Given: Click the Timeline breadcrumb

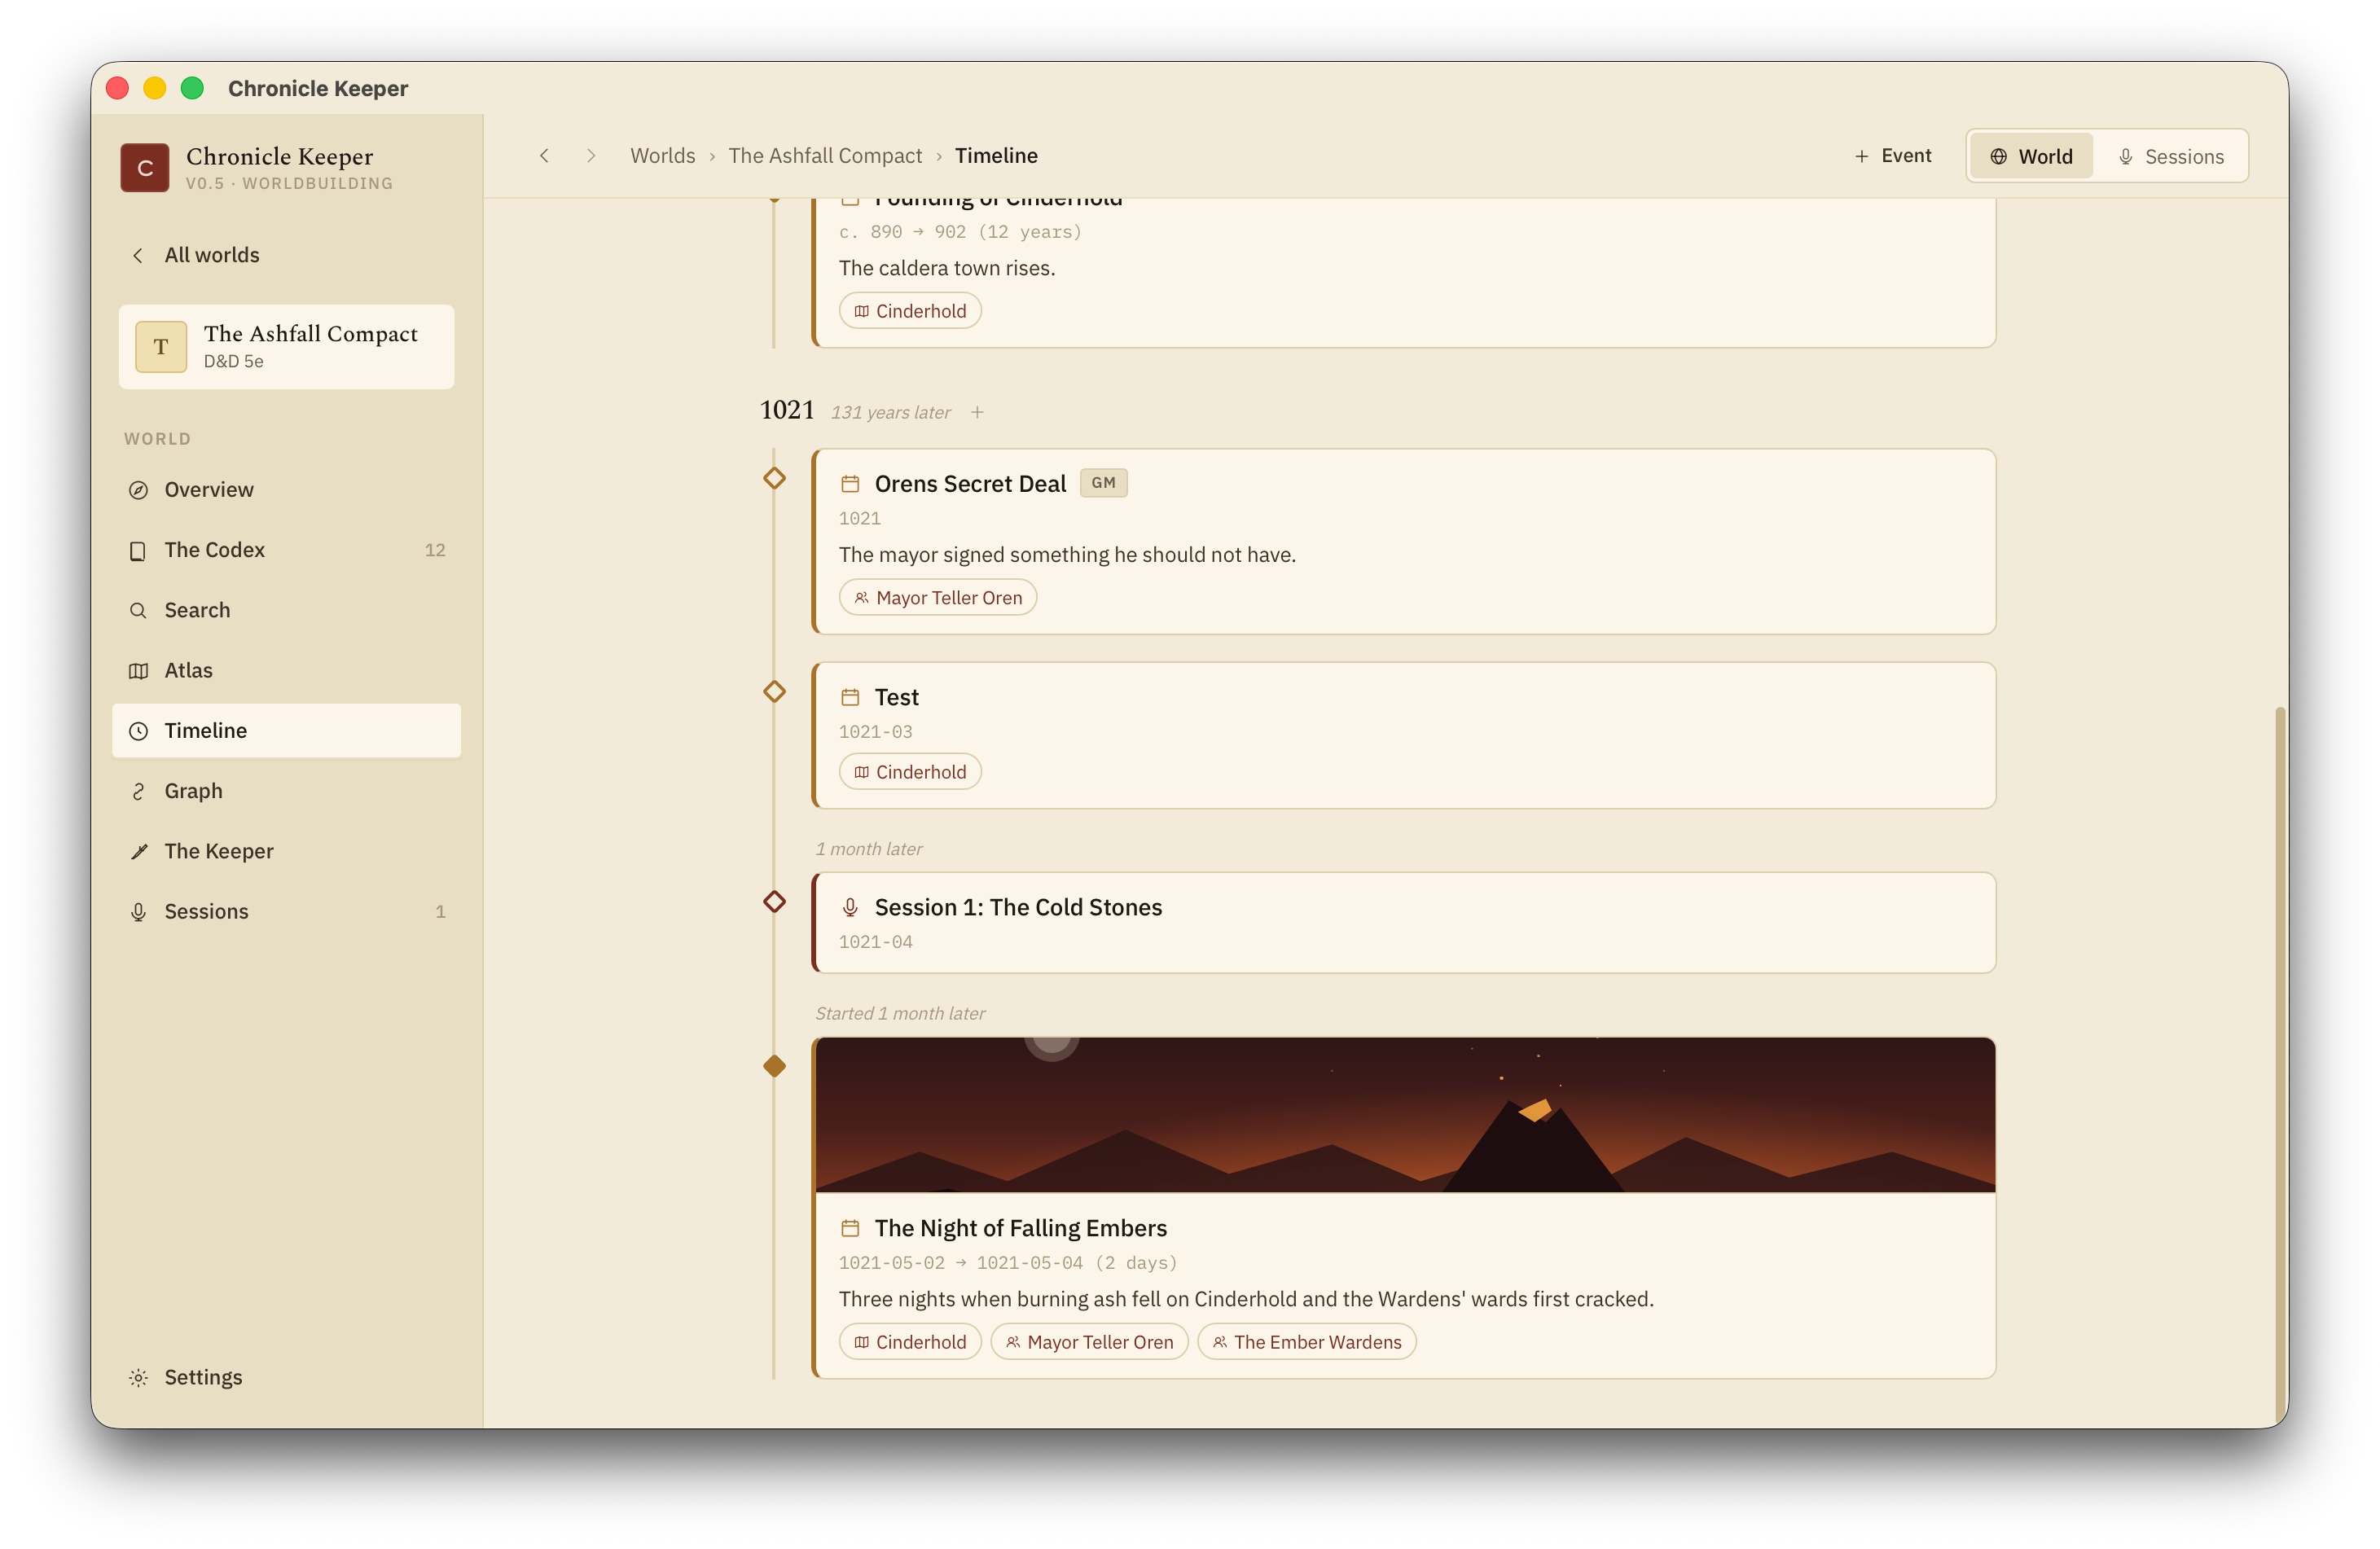Looking at the screenshot, I should [996, 156].
